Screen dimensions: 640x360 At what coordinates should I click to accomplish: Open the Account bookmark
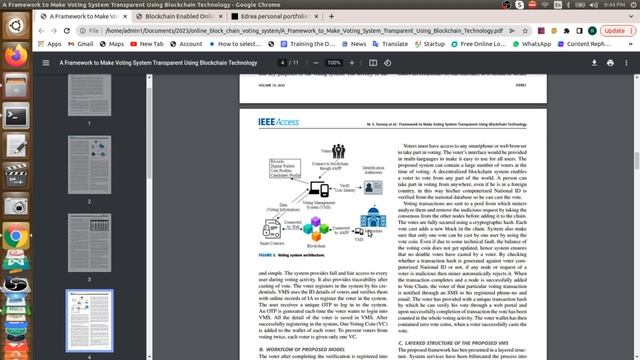[186, 44]
